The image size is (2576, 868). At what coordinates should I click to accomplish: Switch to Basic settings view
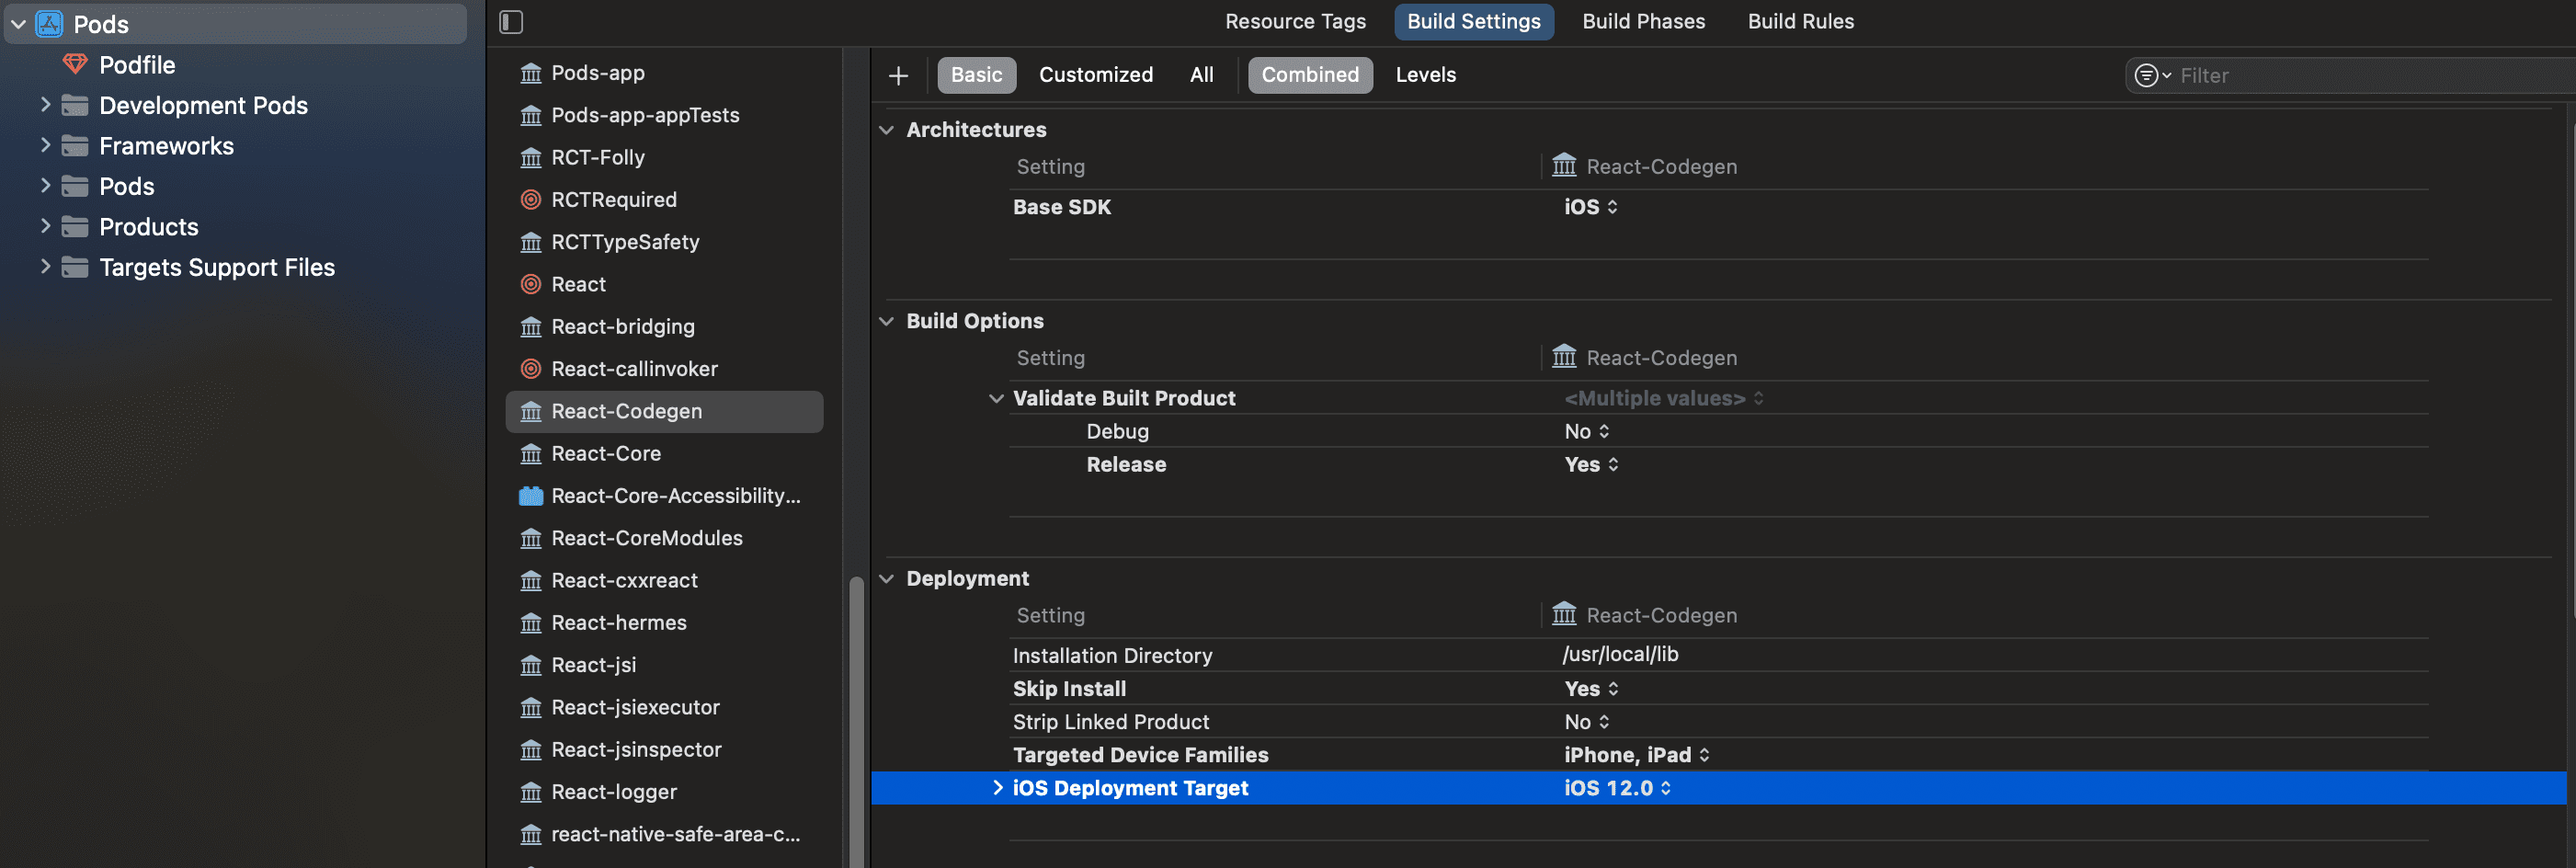(976, 75)
